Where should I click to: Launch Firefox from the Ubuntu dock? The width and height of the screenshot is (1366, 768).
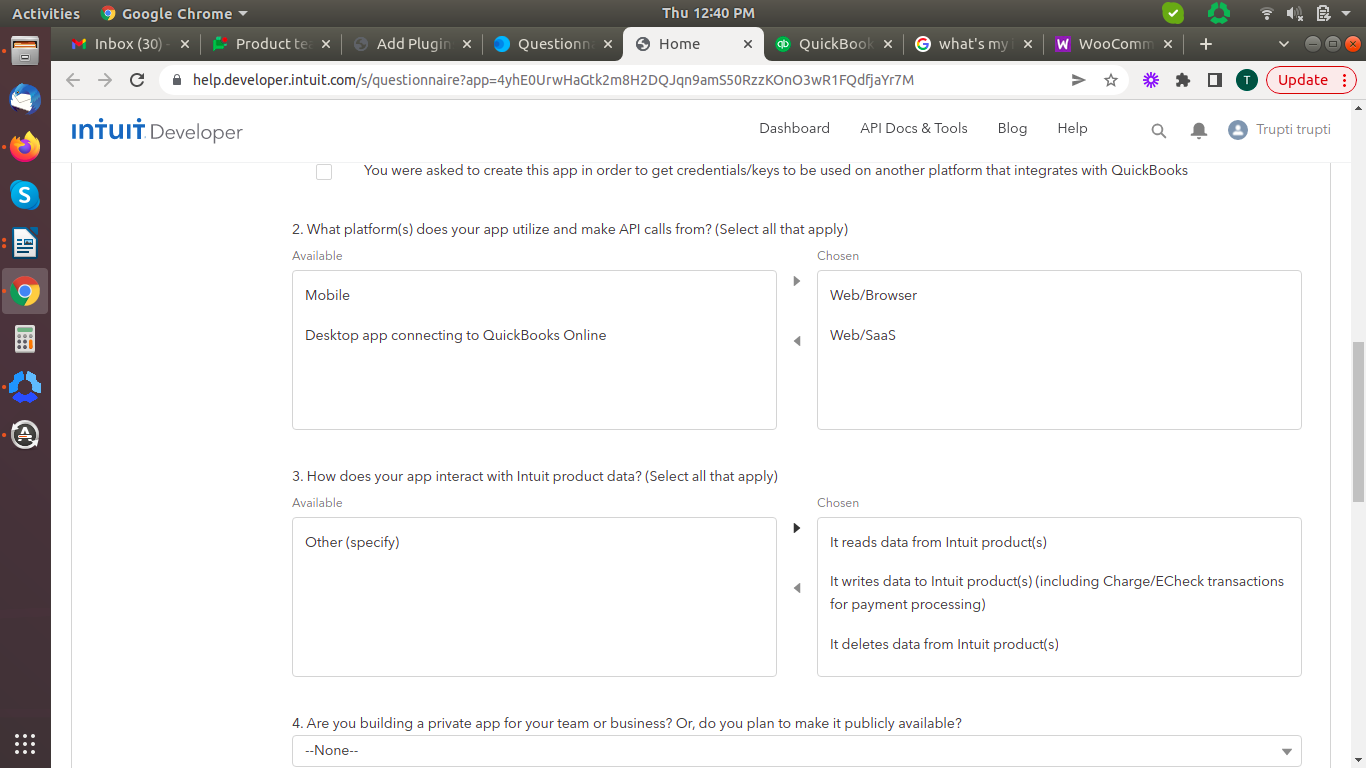(25, 147)
